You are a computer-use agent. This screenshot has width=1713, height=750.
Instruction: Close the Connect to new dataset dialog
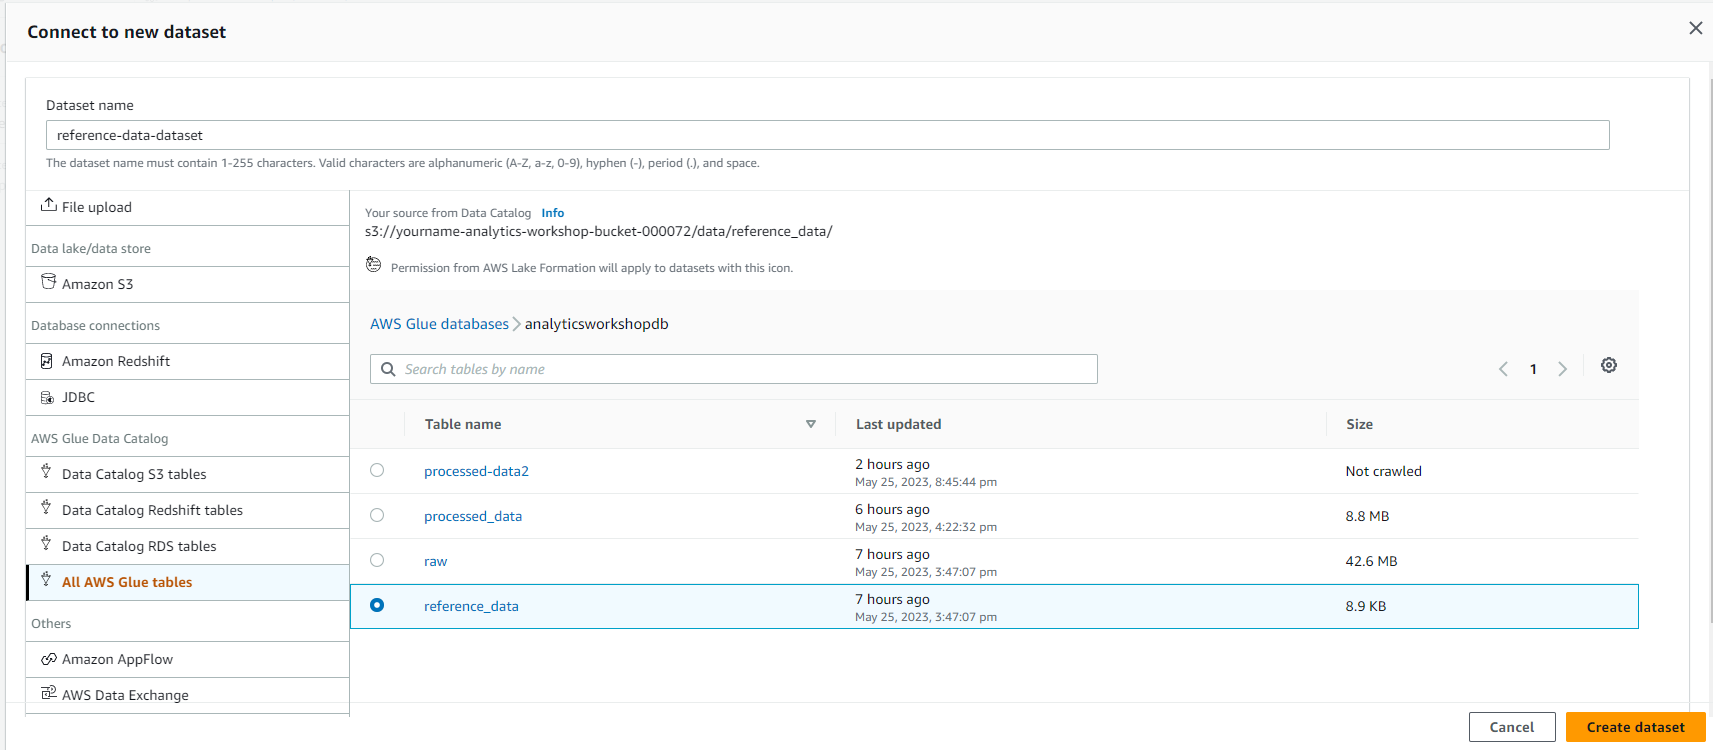pos(1696,28)
